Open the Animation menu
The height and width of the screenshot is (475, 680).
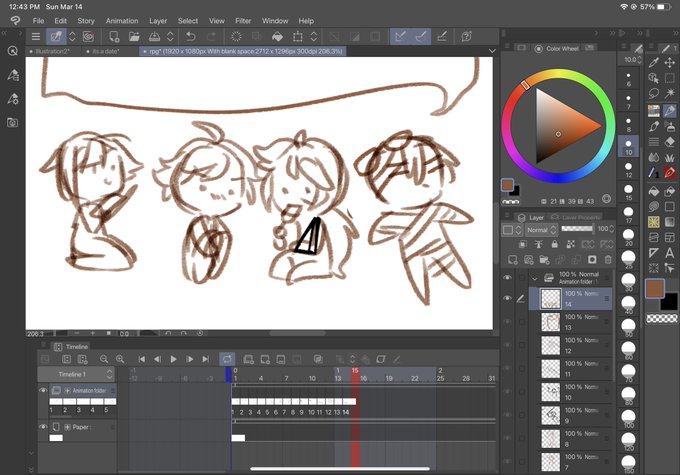122,21
